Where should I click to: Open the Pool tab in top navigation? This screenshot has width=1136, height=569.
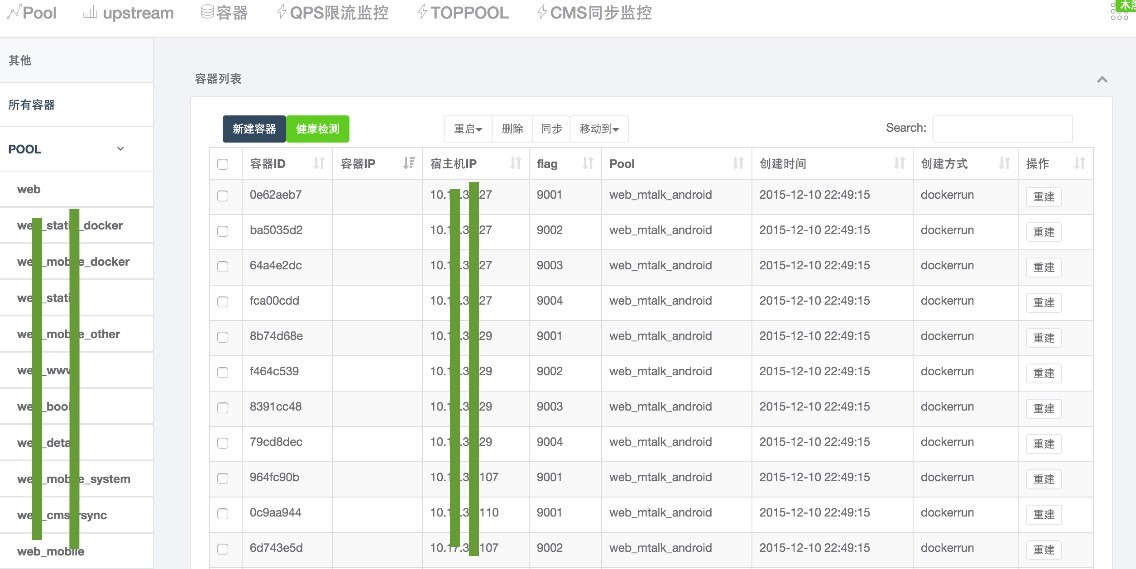31,12
